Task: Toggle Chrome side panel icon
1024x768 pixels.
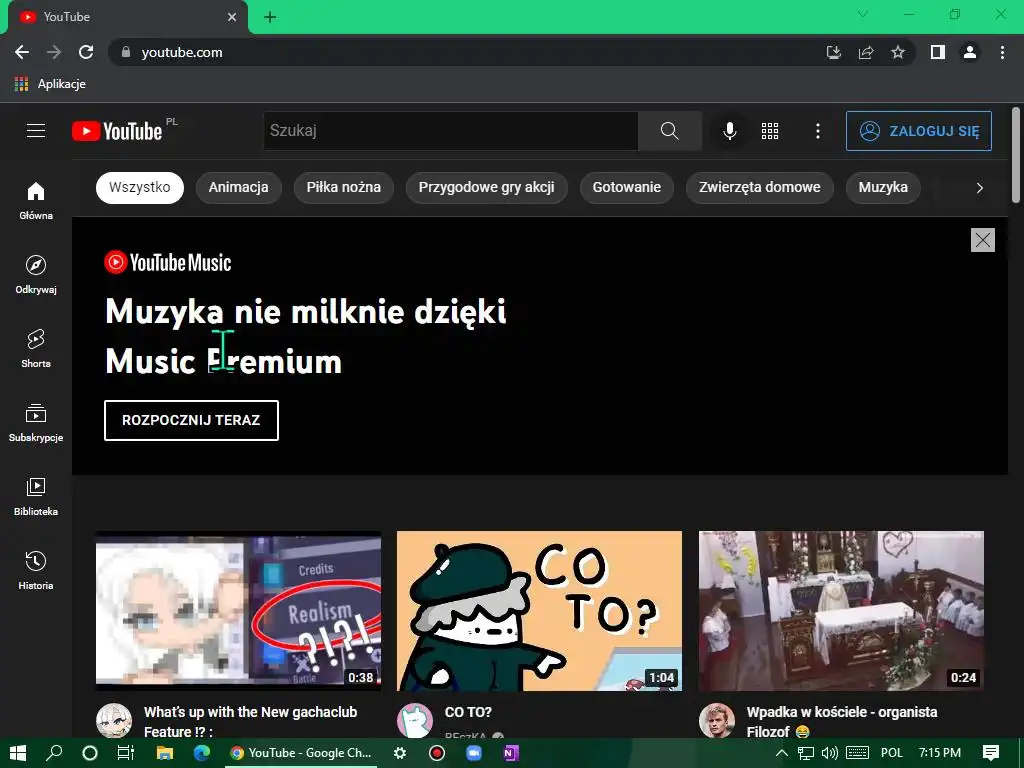Action: 938,52
